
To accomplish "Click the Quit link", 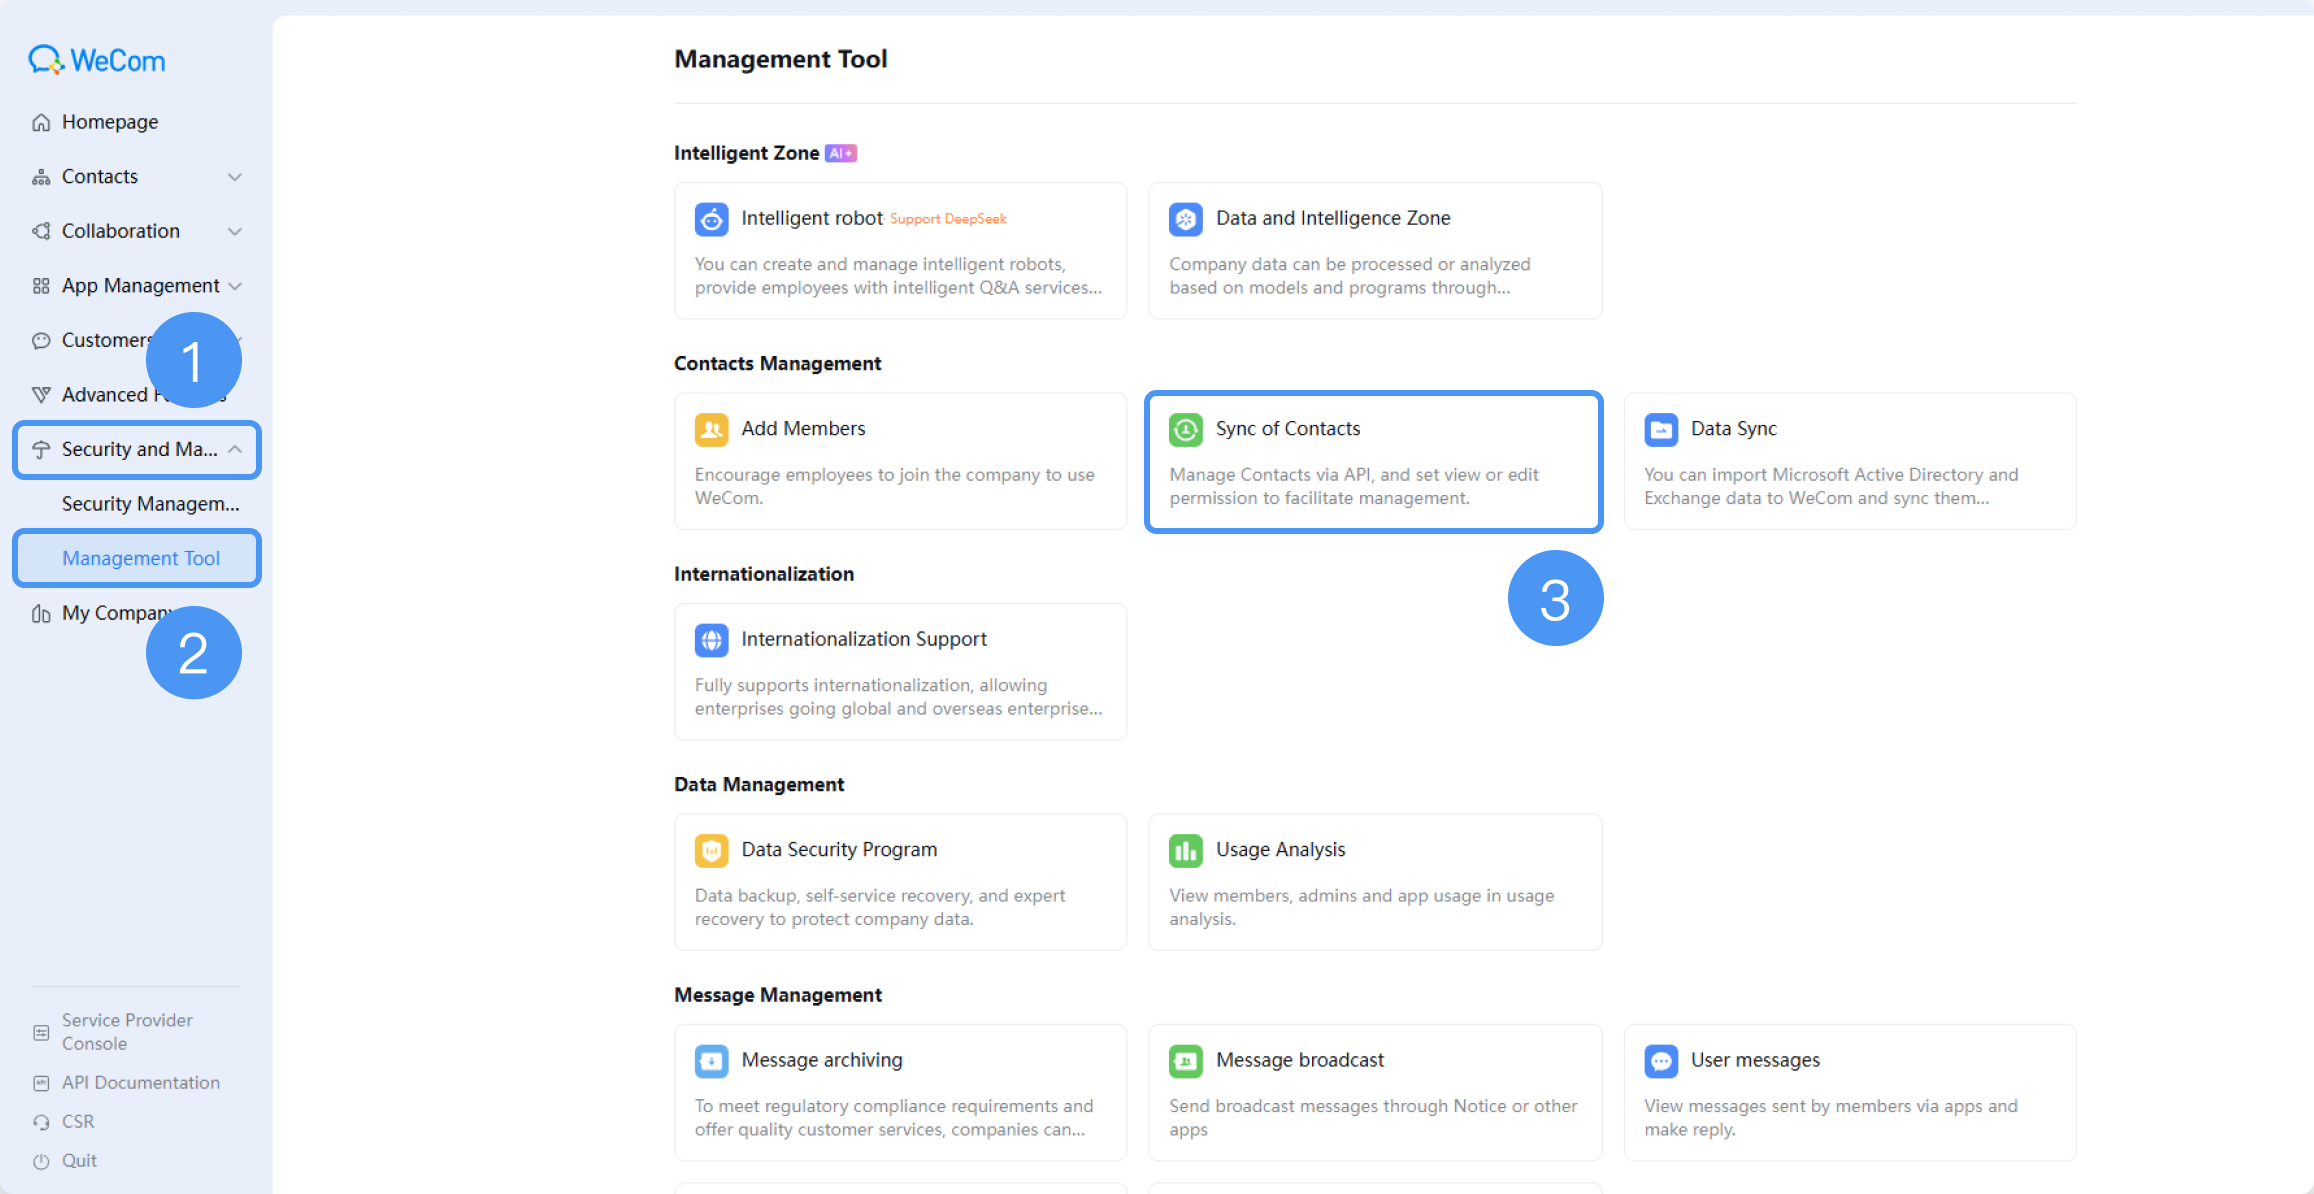I will (79, 1161).
